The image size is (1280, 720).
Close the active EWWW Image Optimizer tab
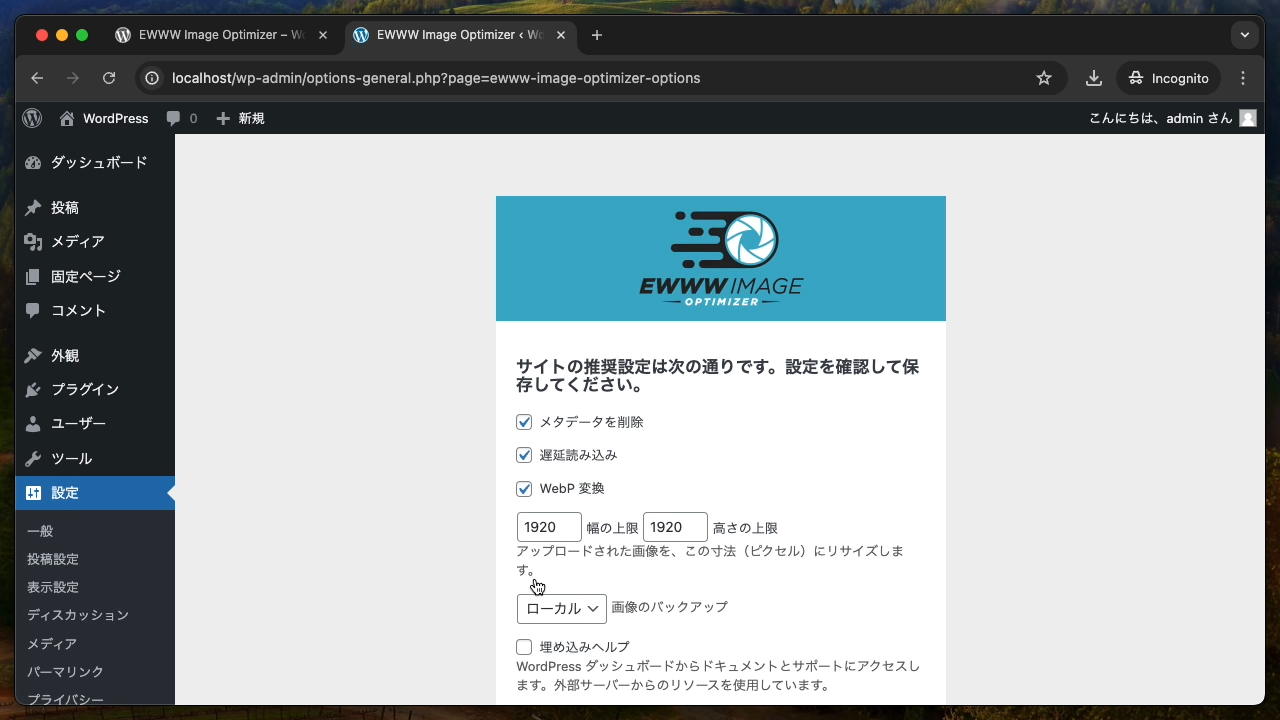(561, 35)
